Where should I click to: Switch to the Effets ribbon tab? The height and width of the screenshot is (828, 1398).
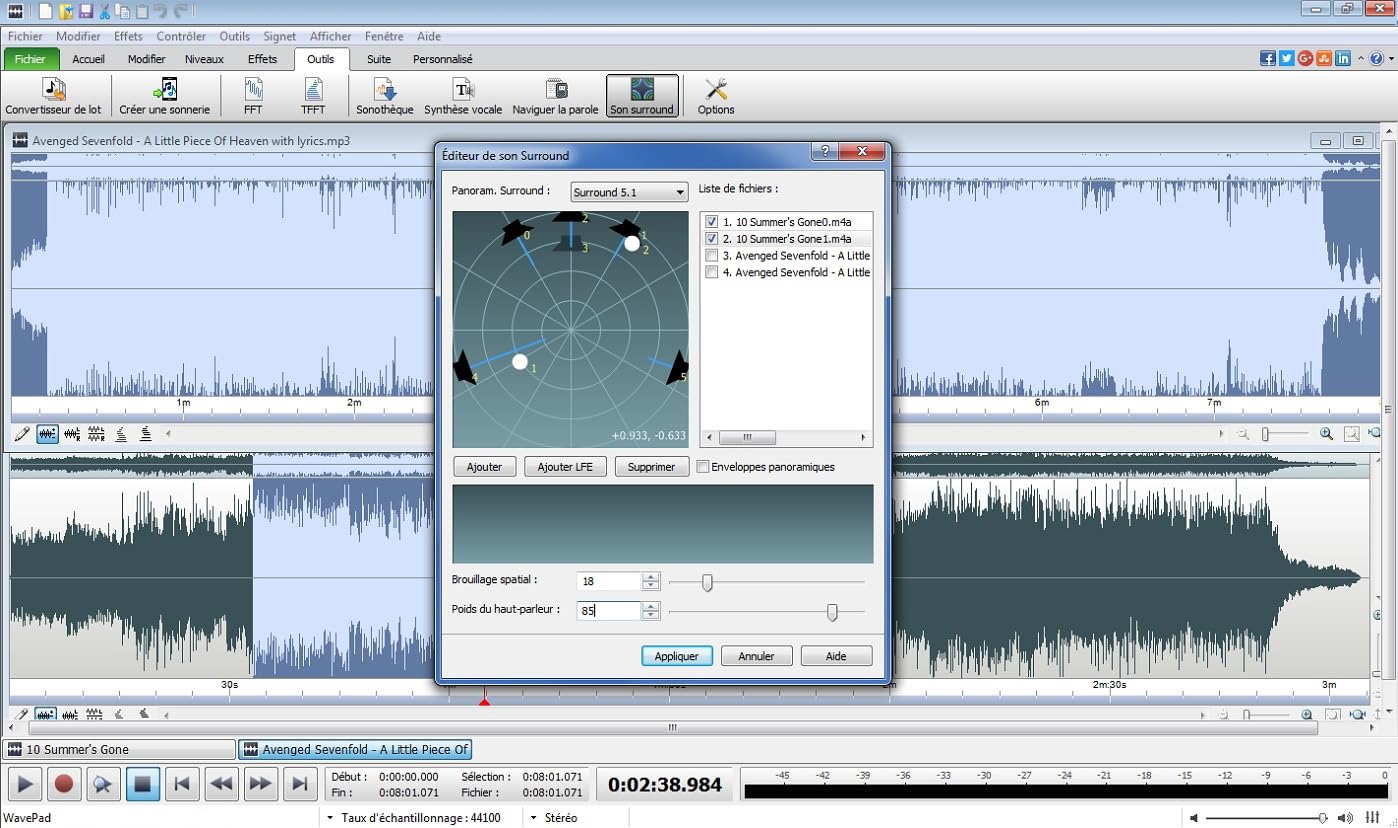[x=262, y=59]
